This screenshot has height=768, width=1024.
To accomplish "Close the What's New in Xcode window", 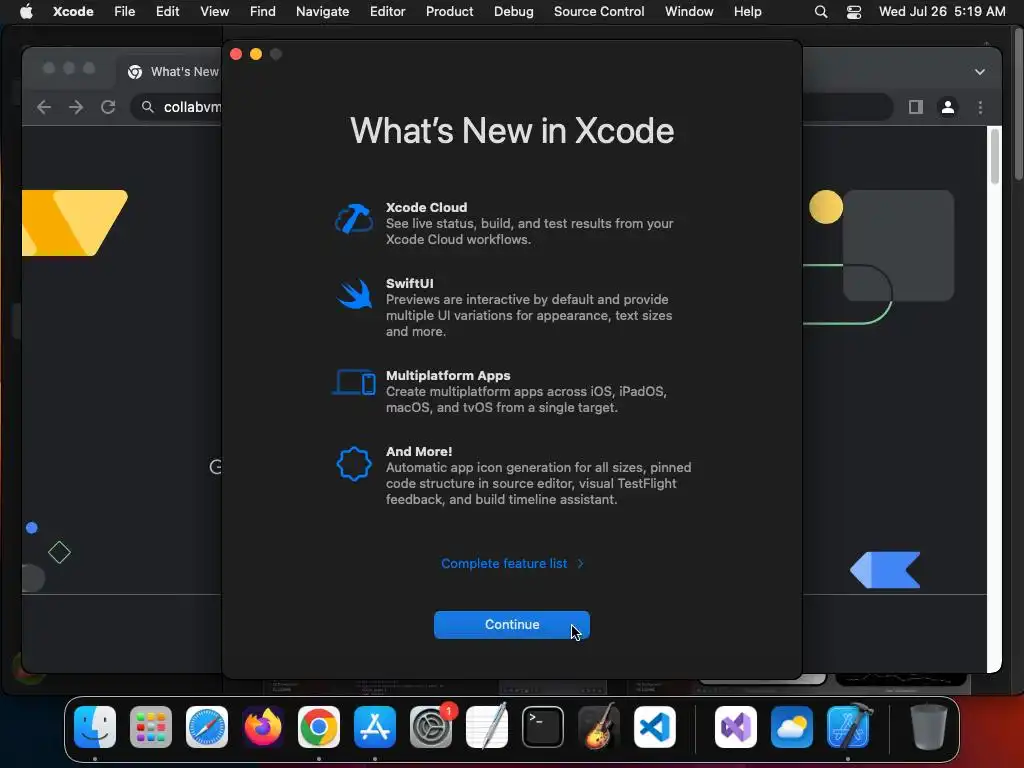I will (236, 54).
